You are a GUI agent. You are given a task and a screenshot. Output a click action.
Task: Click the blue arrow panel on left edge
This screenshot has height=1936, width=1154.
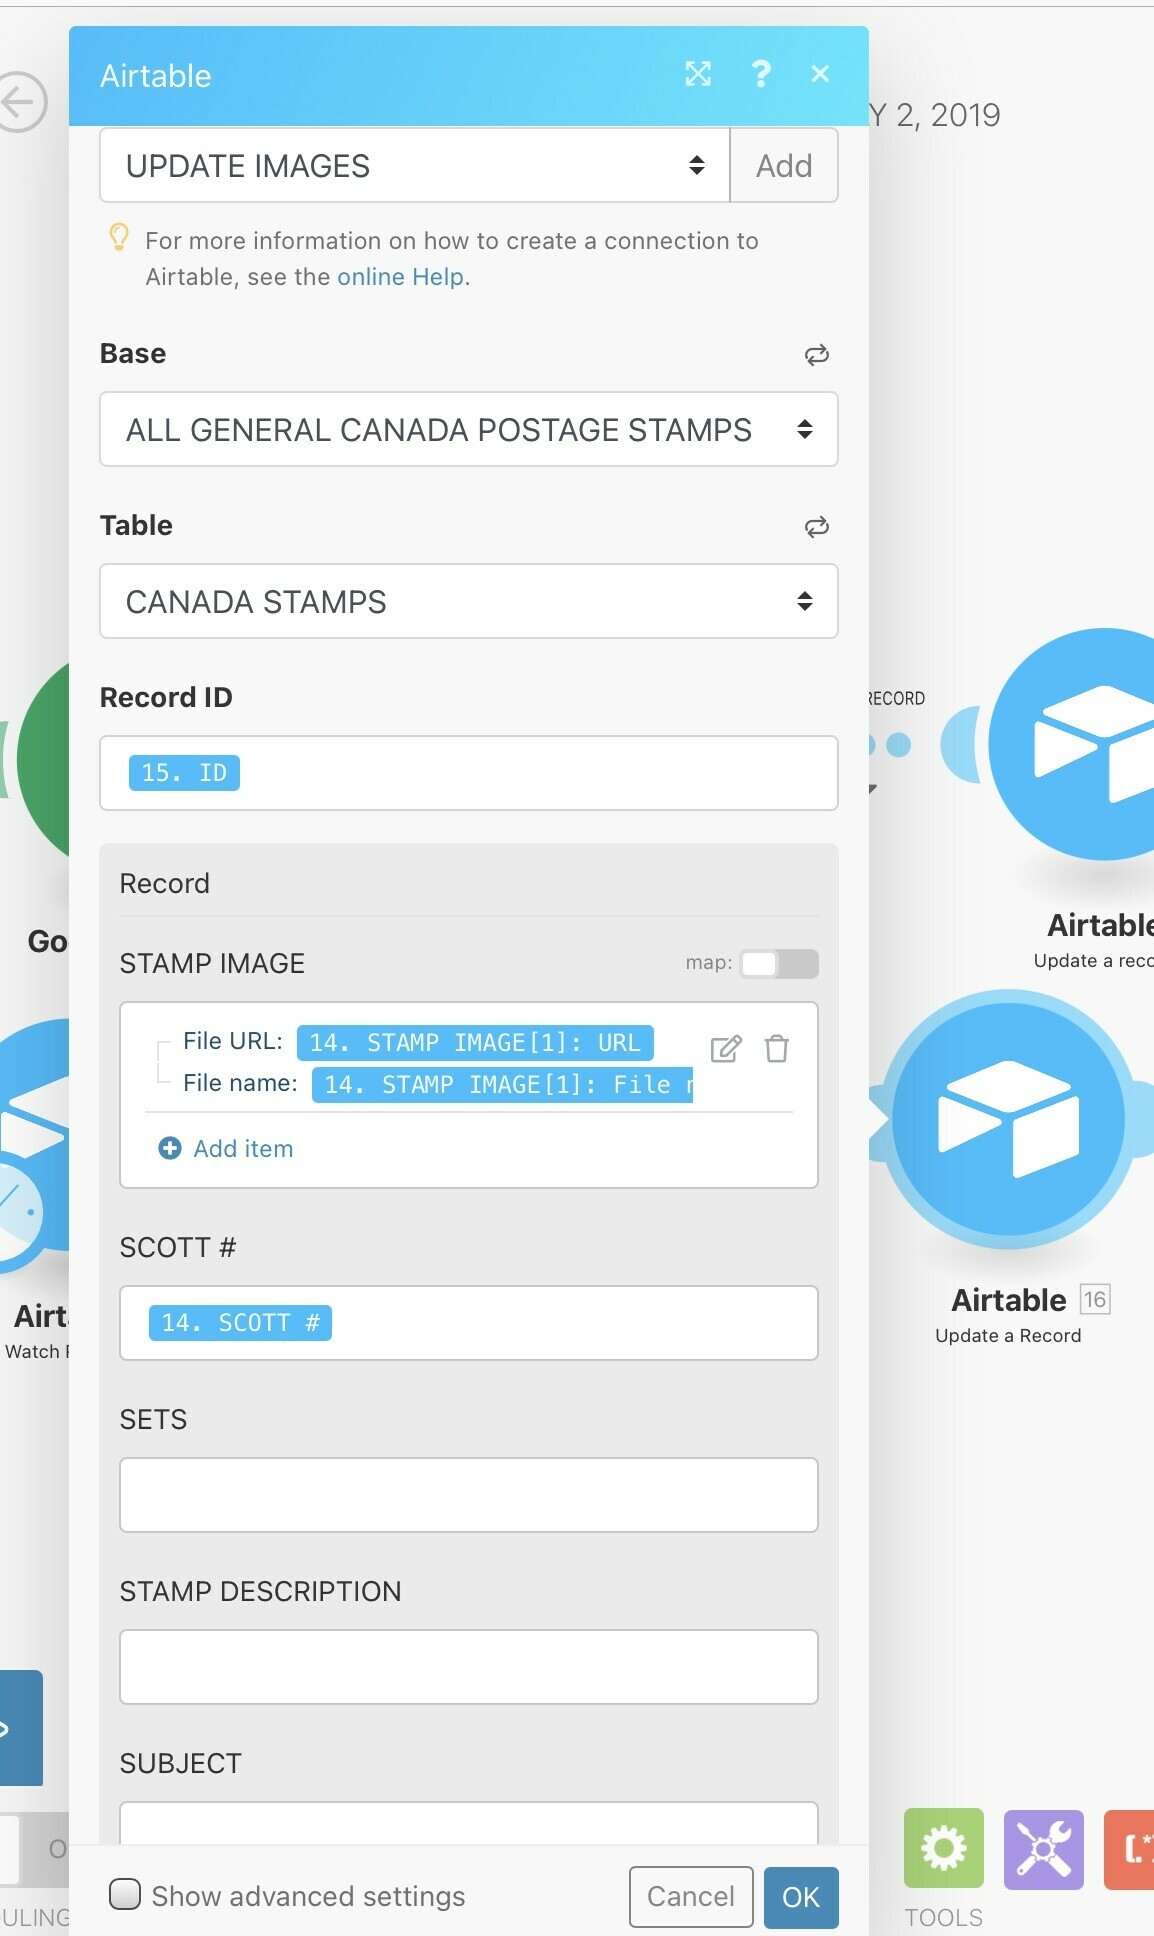click(21, 1728)
